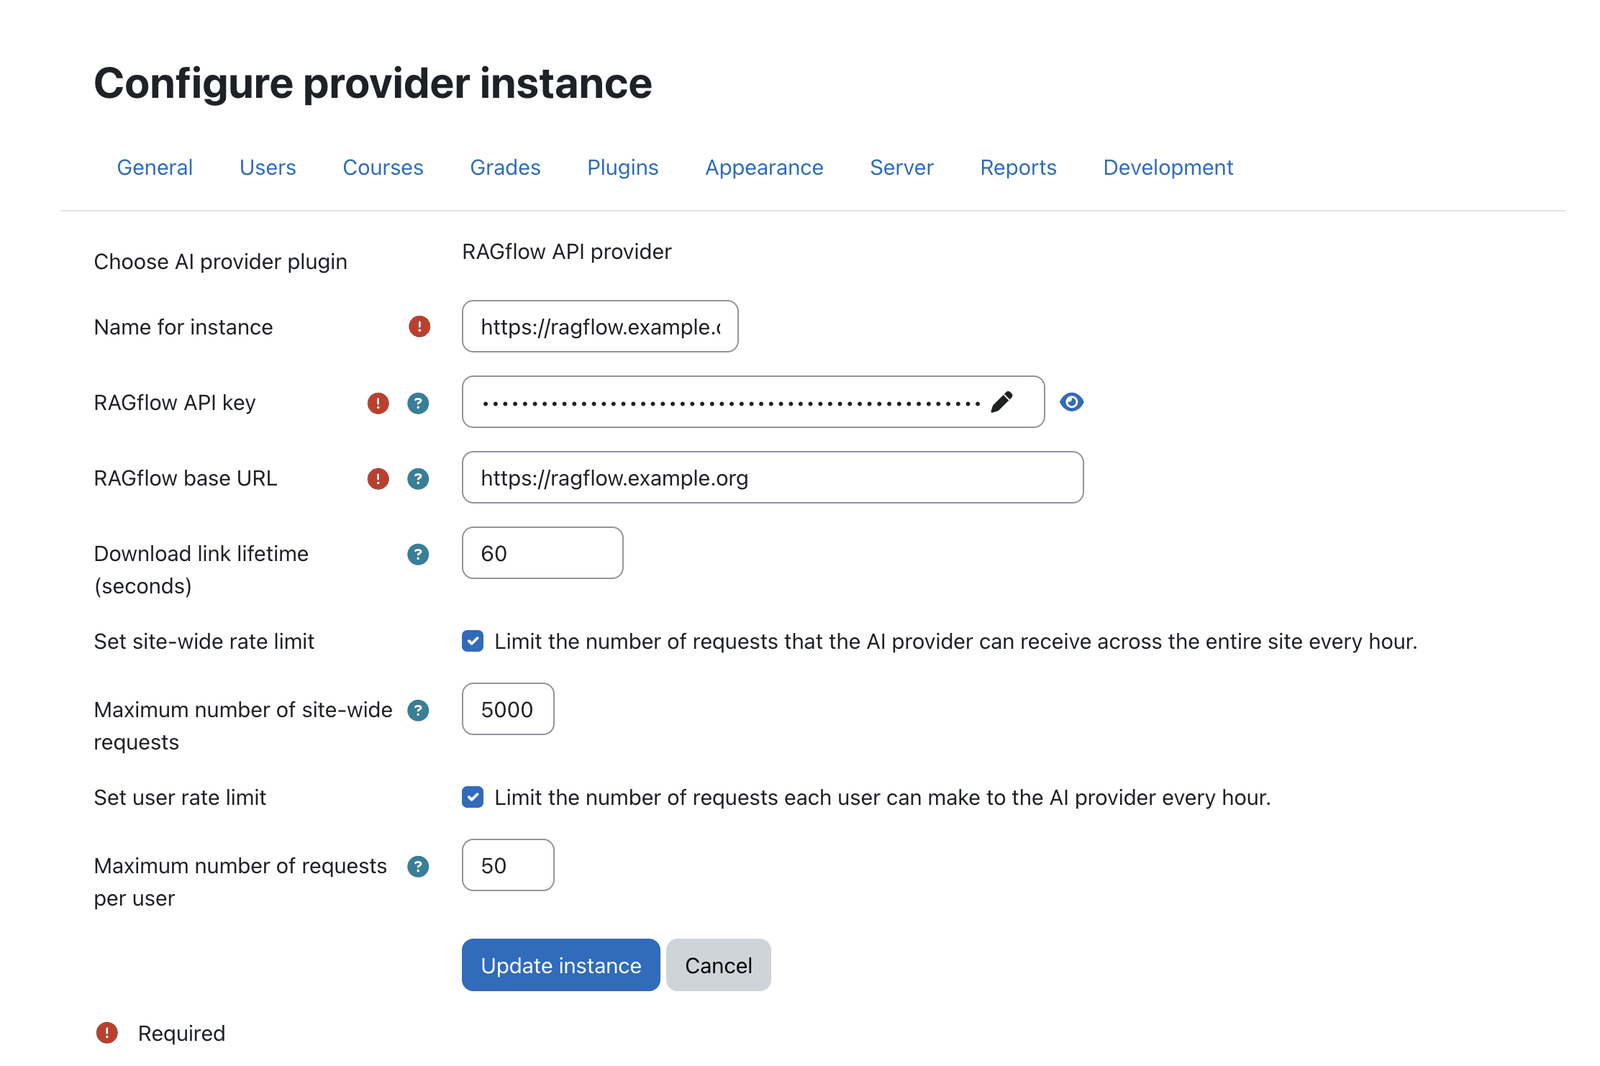This screenshot has height=1066, width=1600.
Task: Open the Users tab
Action: [268, 168]
